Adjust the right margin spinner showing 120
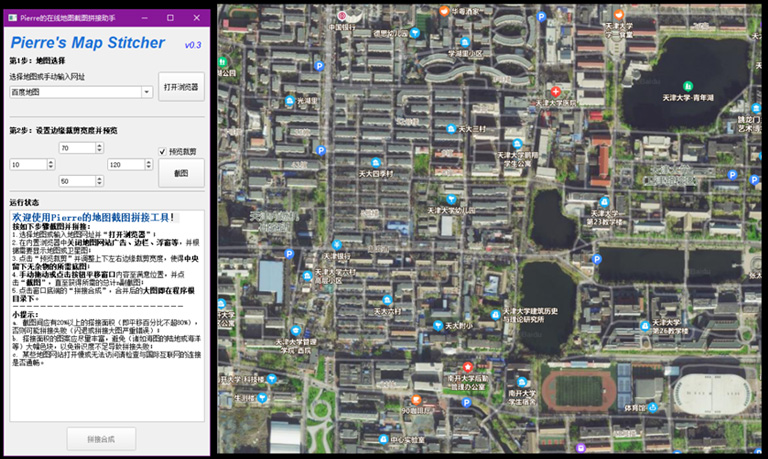Screen dimensions: 768x459 click(x=150, y=164)
